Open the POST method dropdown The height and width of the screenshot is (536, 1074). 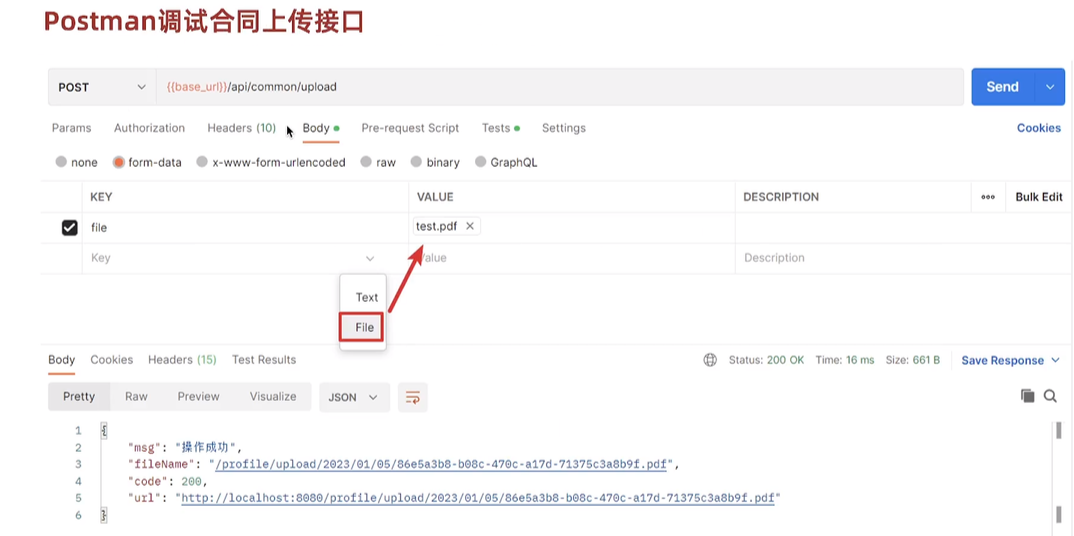pos(102,87)
